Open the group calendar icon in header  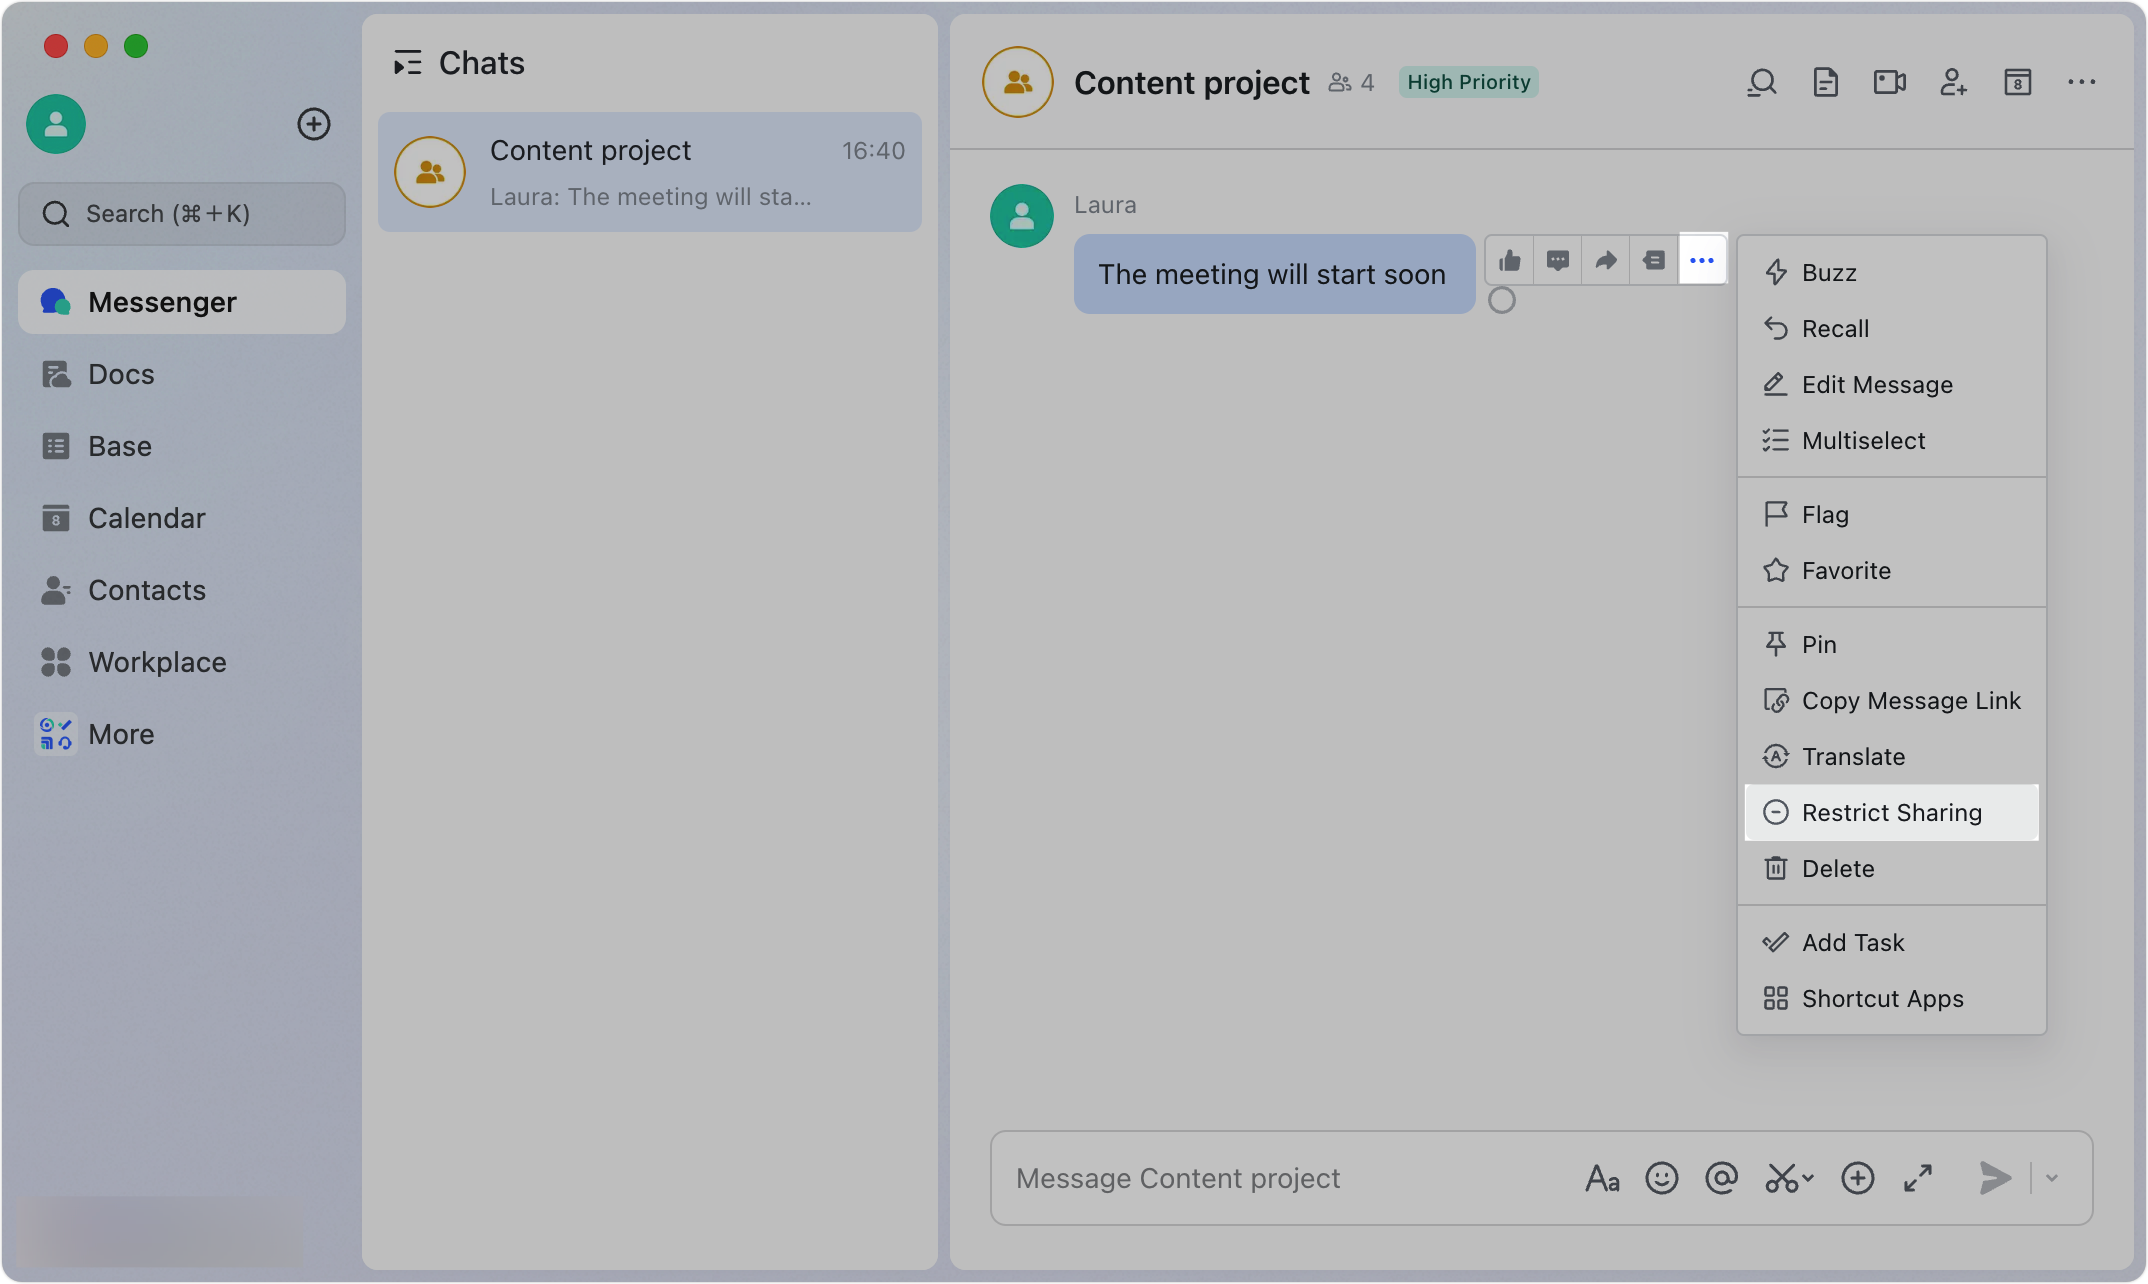pos(2017,82)
